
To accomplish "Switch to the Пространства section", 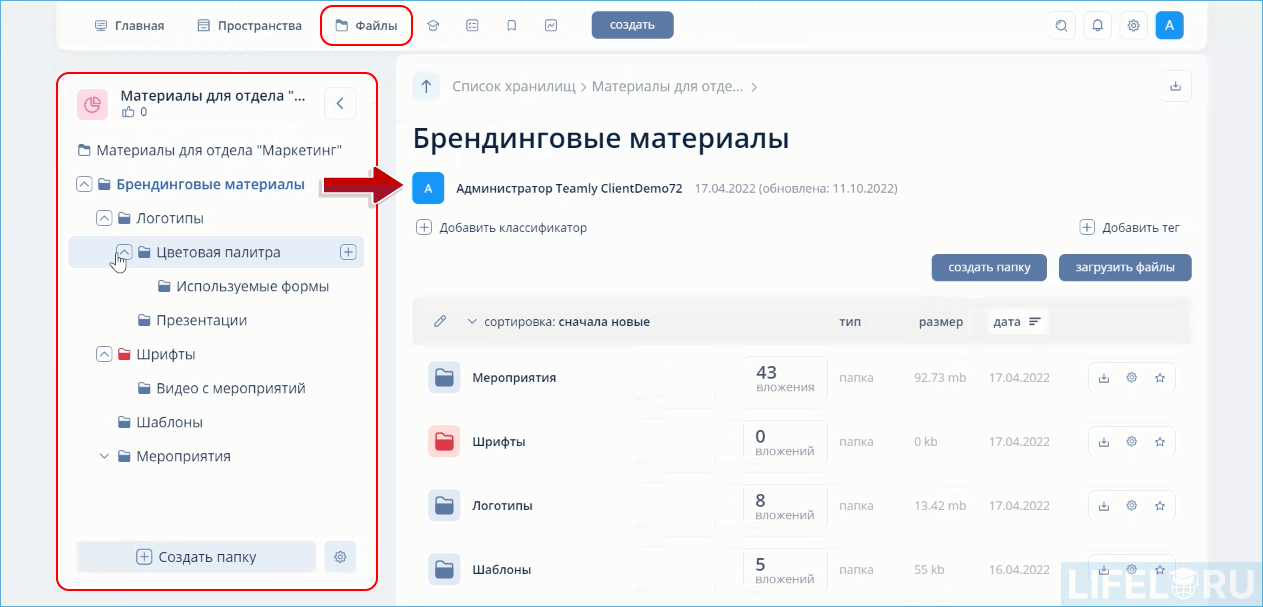I will pyautogui.click(x=249, y=25).
